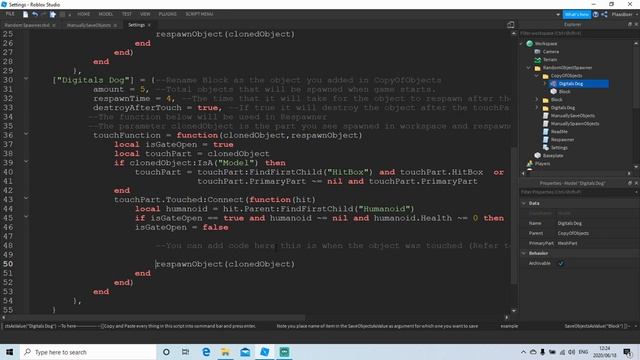This screenshot has height=360, width=640.
Task: Undock the Properties panel
Action: [x=629, y=183]
